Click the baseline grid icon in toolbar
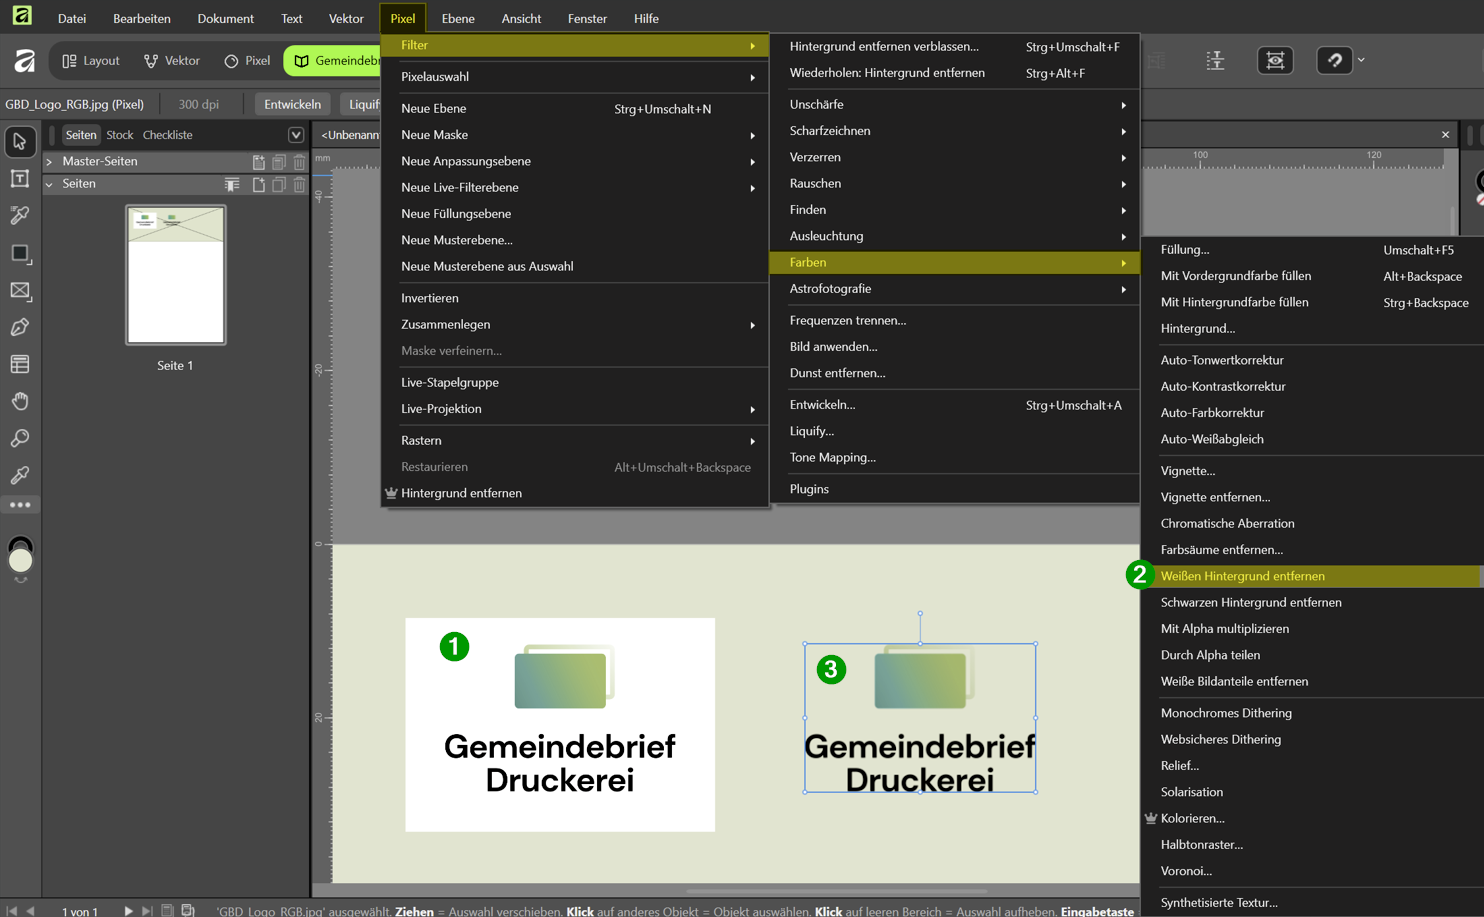Screen dimensions: 1484x917 click(x=1215, y=61)
